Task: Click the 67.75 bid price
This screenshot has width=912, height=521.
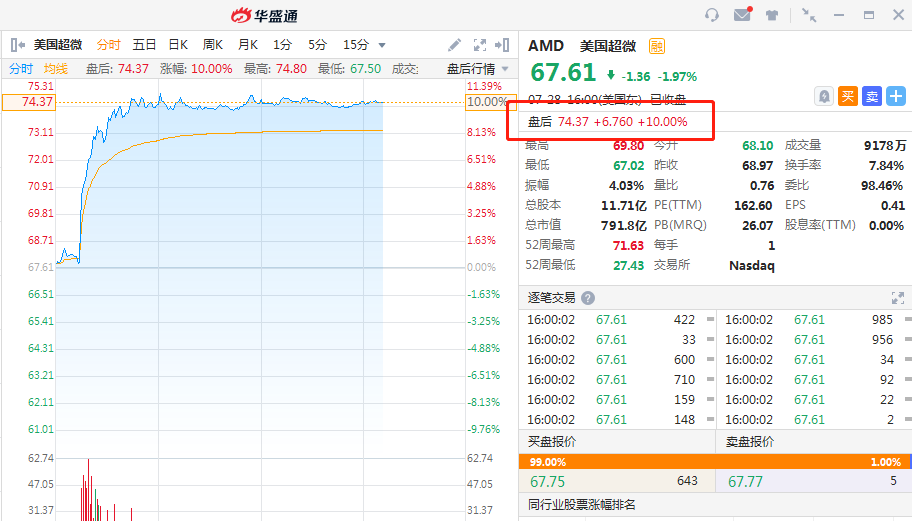Action: pyautogui.click(x=550, y=481)
